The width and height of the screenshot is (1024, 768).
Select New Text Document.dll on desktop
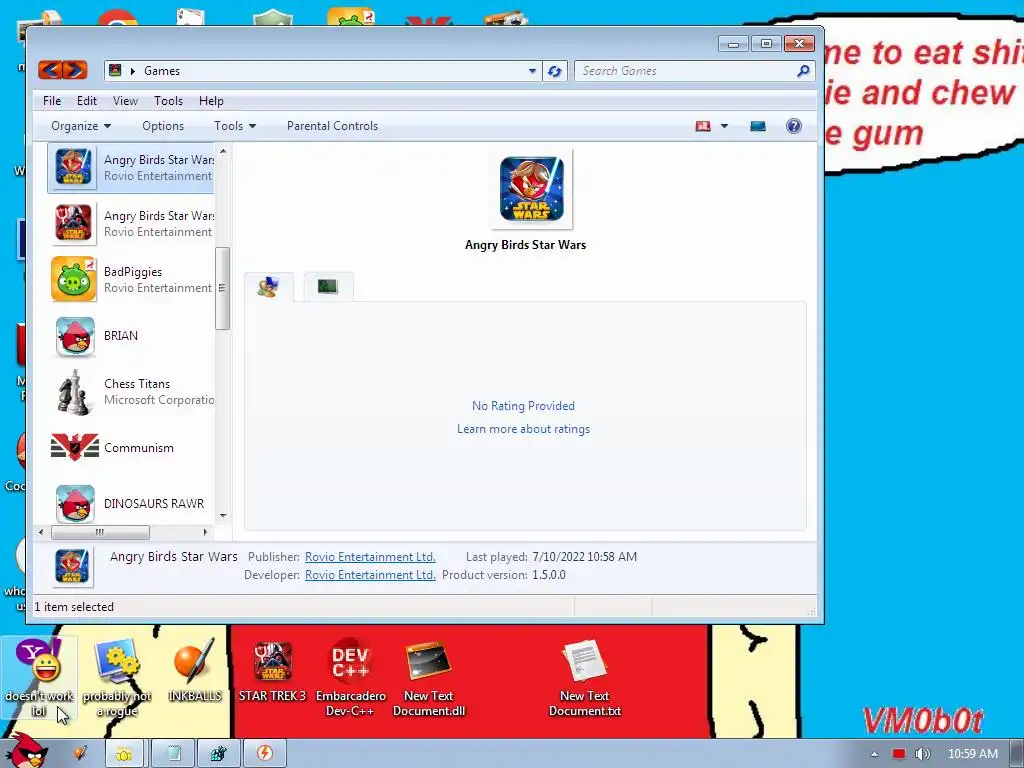[428, 677]
